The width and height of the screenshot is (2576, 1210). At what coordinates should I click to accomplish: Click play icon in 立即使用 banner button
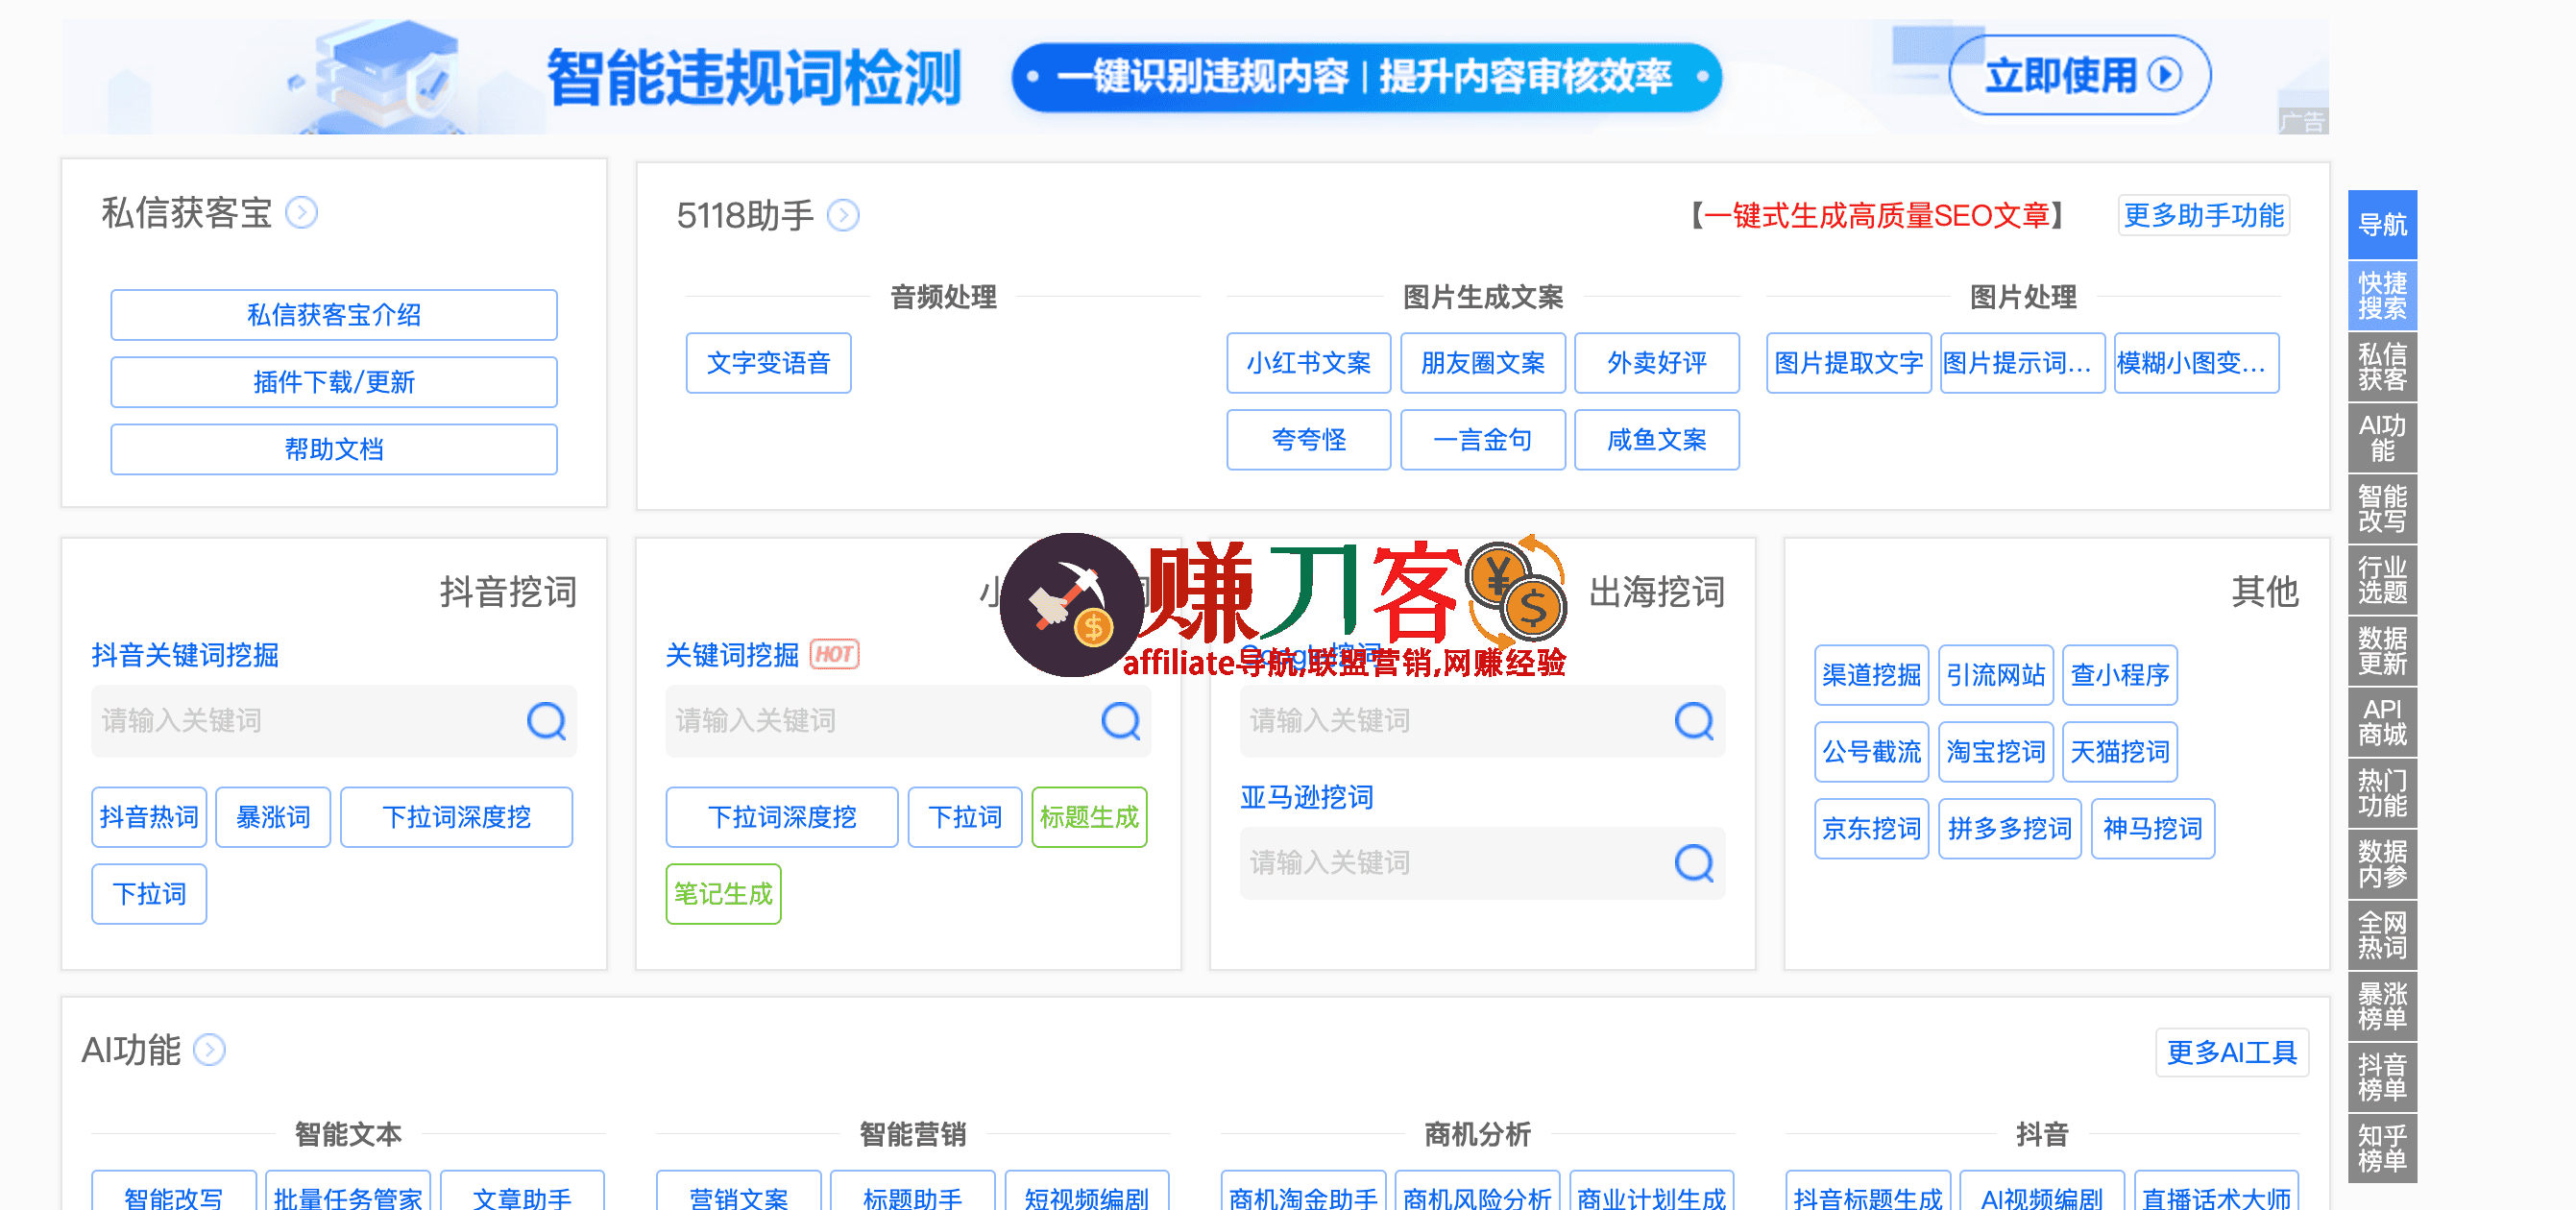tap(2165, 75)
